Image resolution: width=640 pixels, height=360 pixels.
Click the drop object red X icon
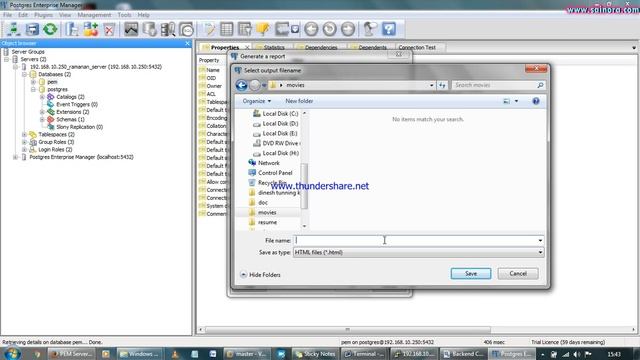pyautogui.click(x=109, y=29)
